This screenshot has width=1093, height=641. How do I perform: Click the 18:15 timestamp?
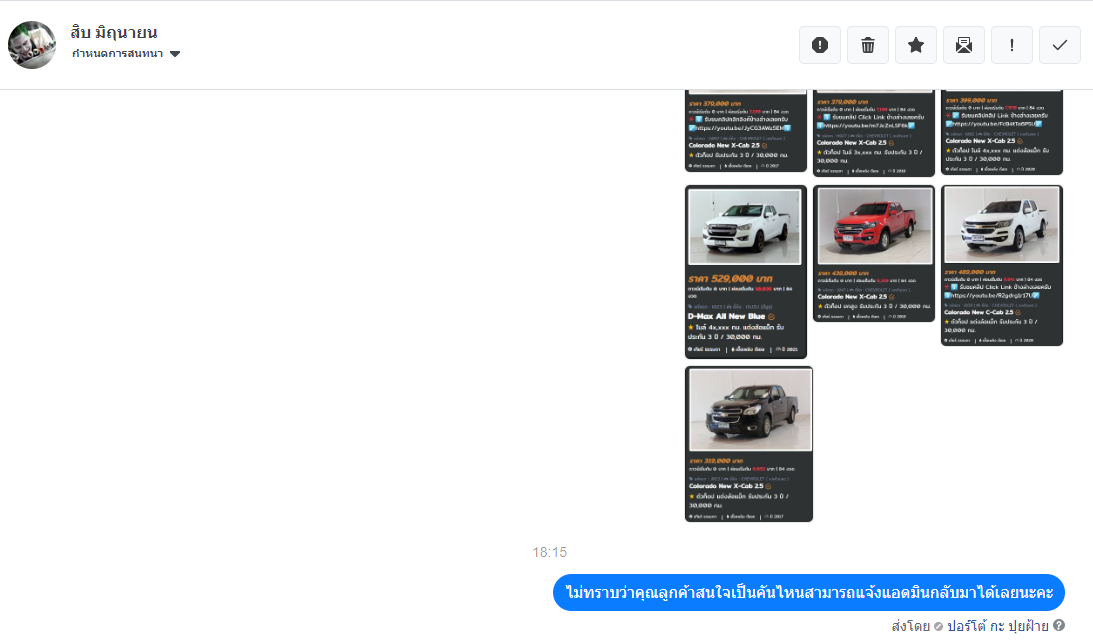pos(550,553)
